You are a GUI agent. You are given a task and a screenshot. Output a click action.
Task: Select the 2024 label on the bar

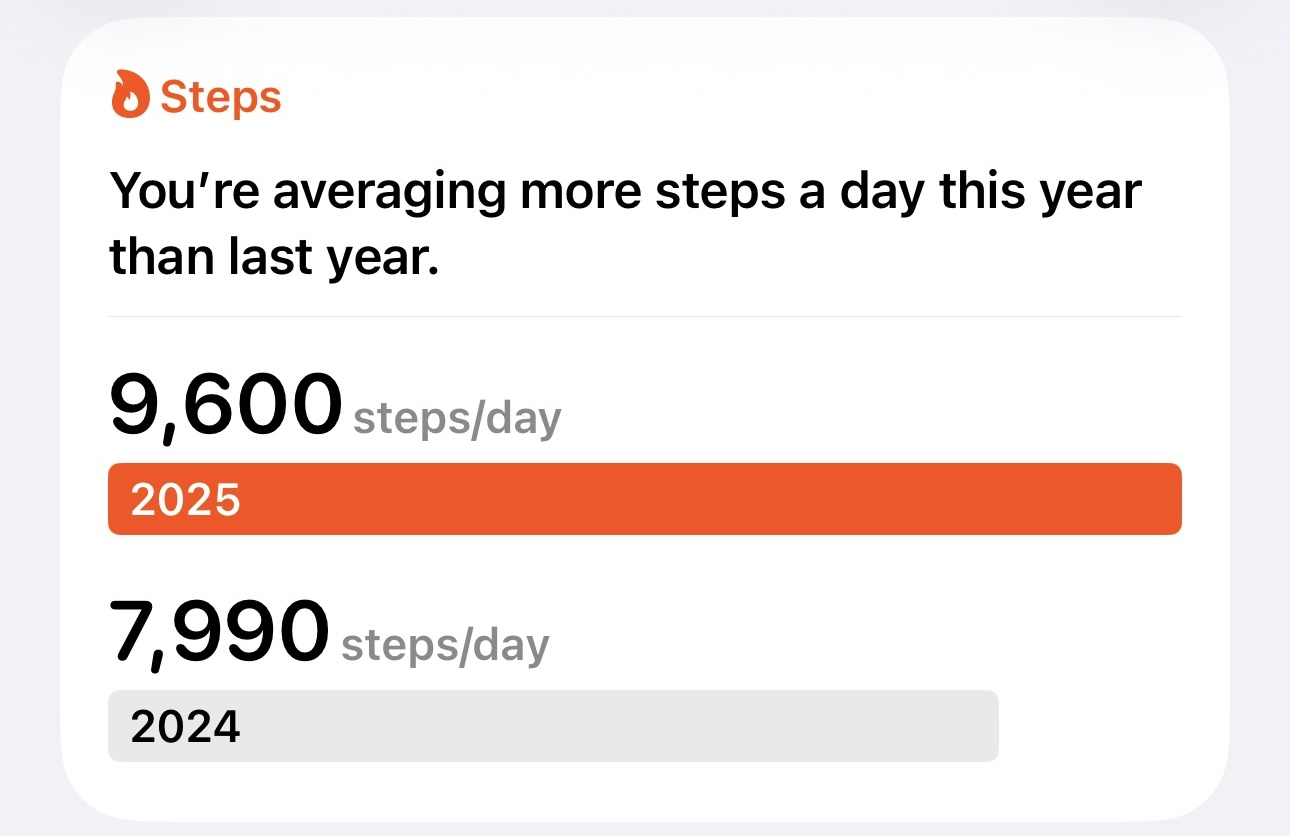tap(186, 727)
